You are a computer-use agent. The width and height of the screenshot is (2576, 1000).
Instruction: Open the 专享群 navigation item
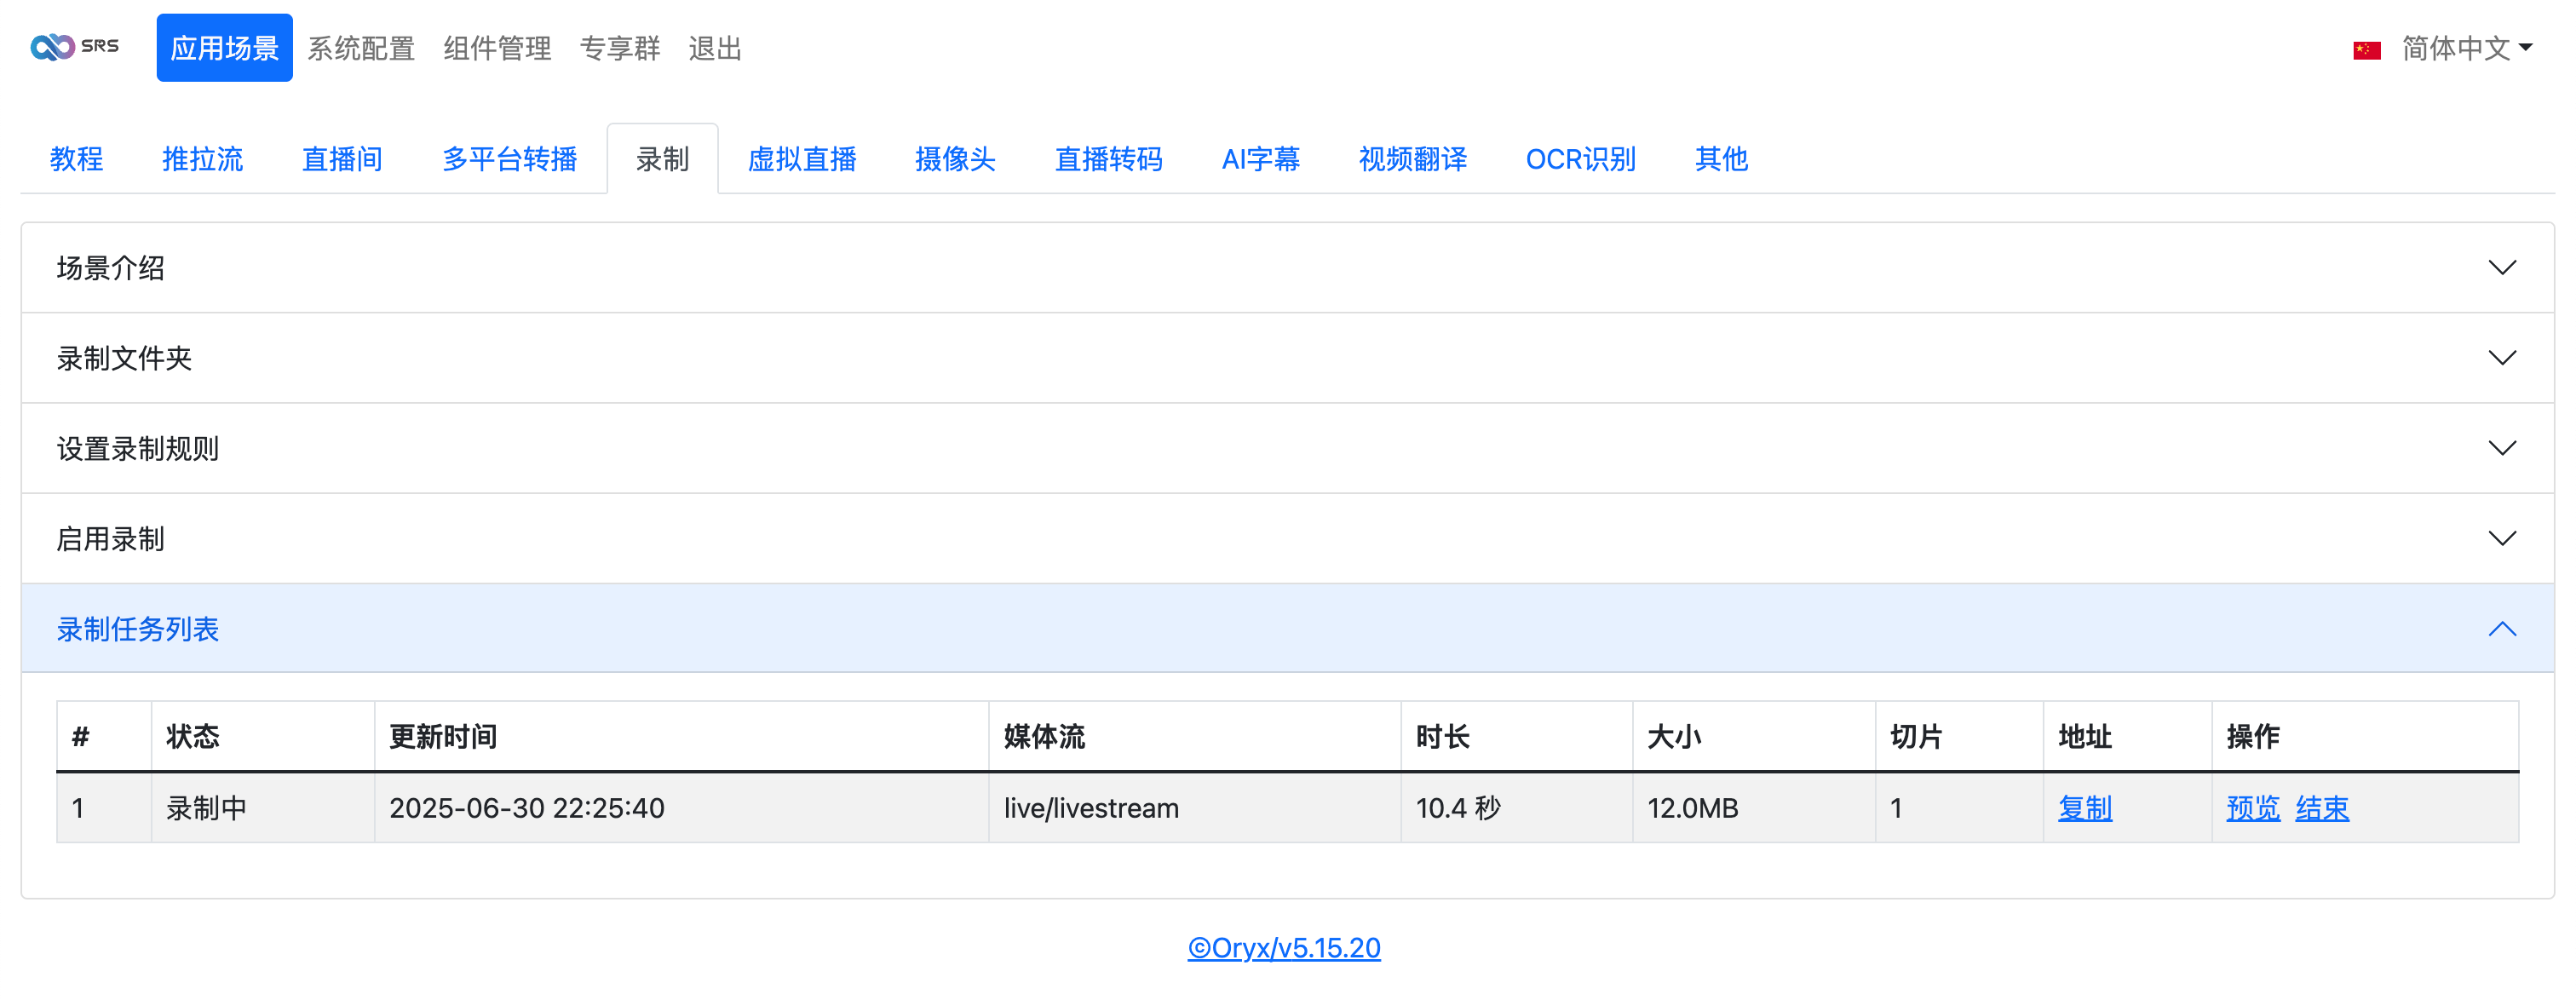pos(620,48)
